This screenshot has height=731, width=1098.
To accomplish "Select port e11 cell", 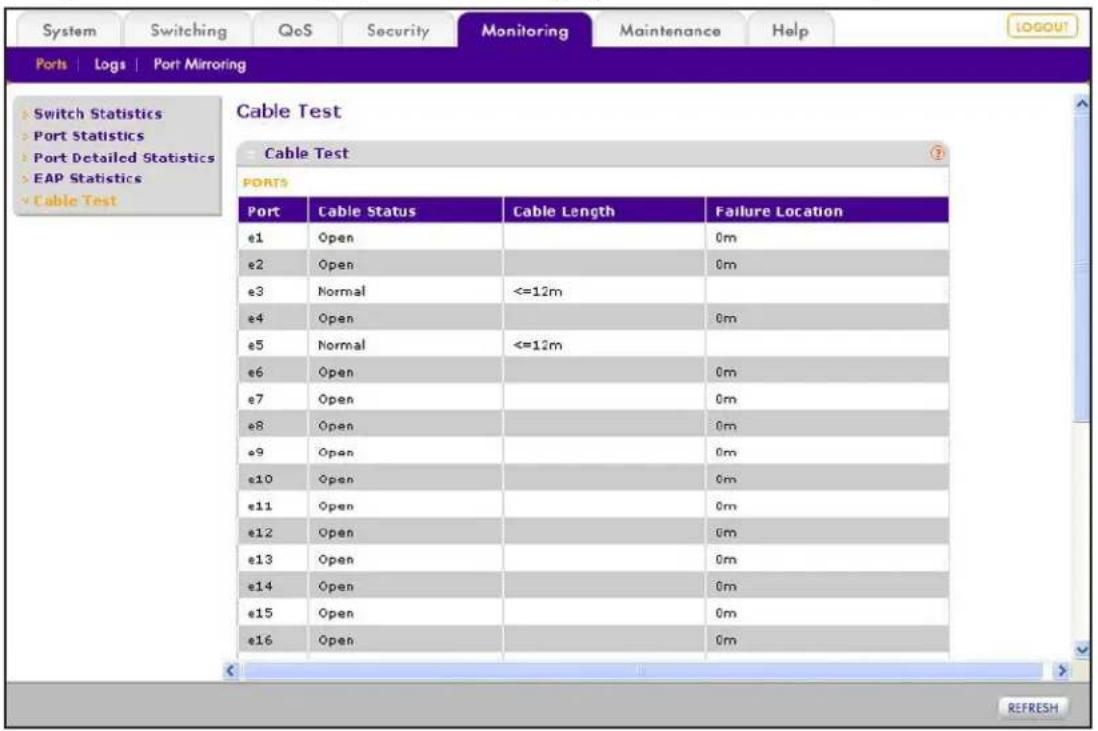I will [273, 506].
